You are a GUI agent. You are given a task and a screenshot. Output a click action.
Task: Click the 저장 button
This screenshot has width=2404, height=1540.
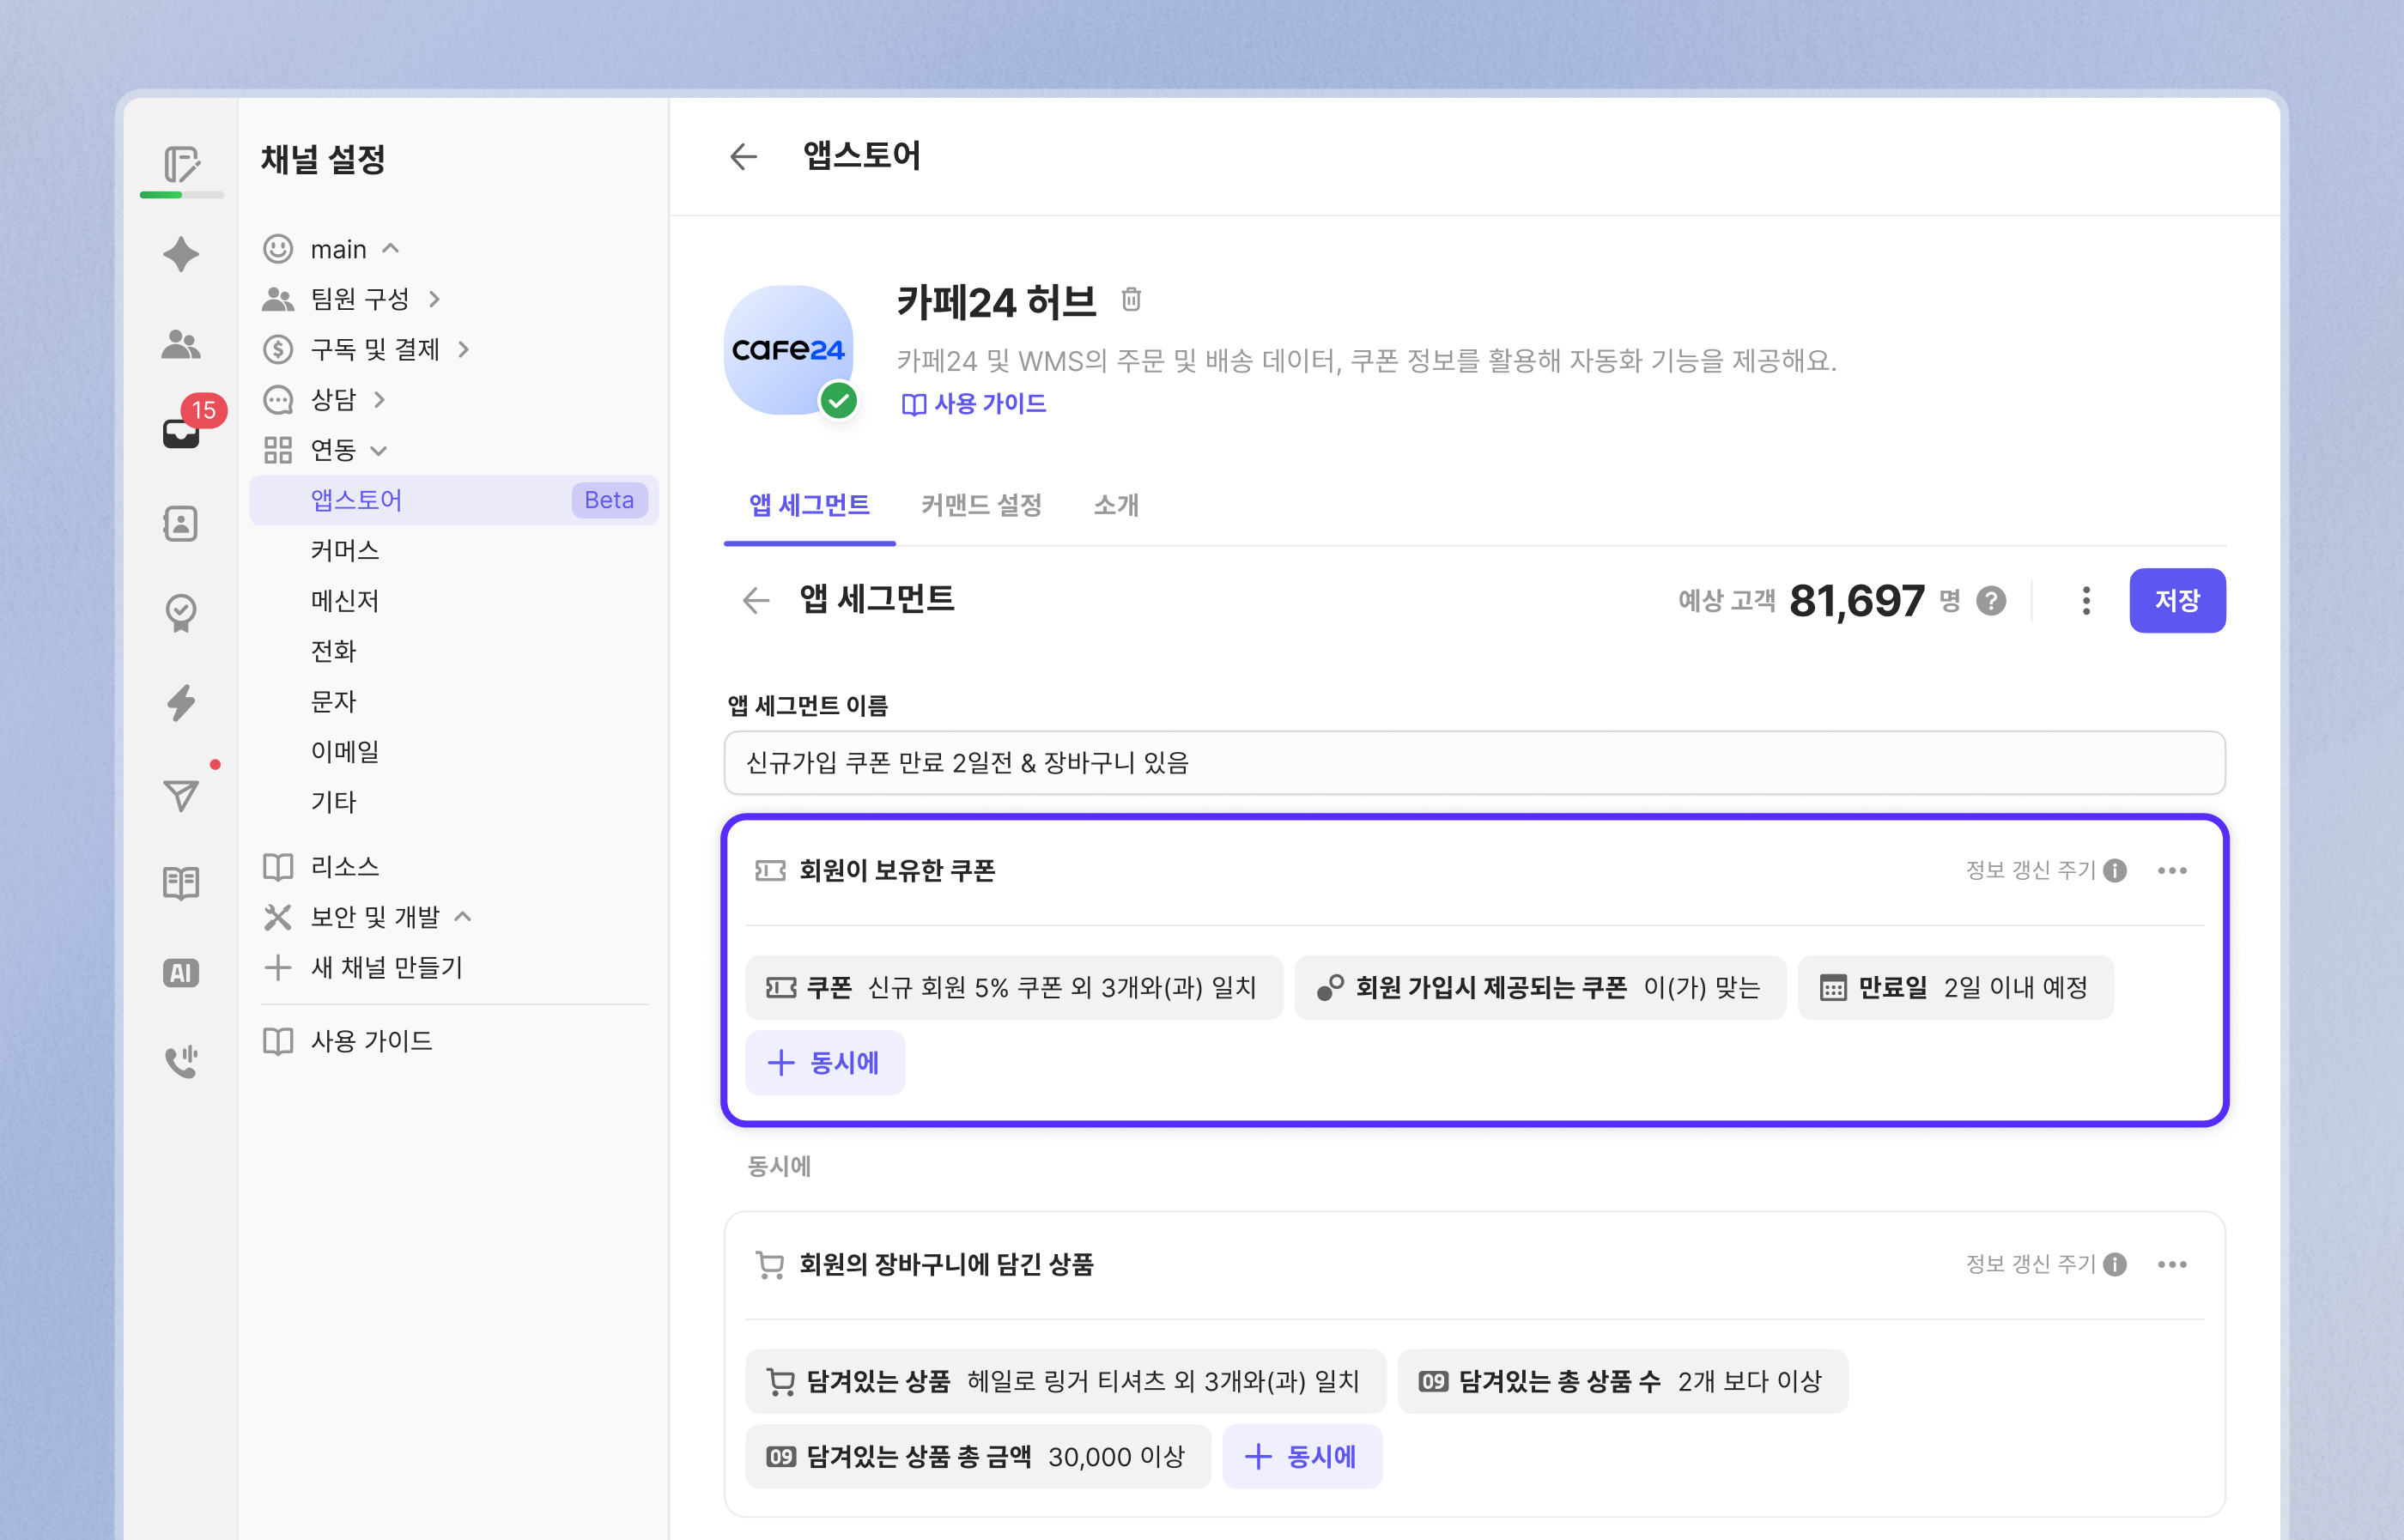[x=2177, y=601]
